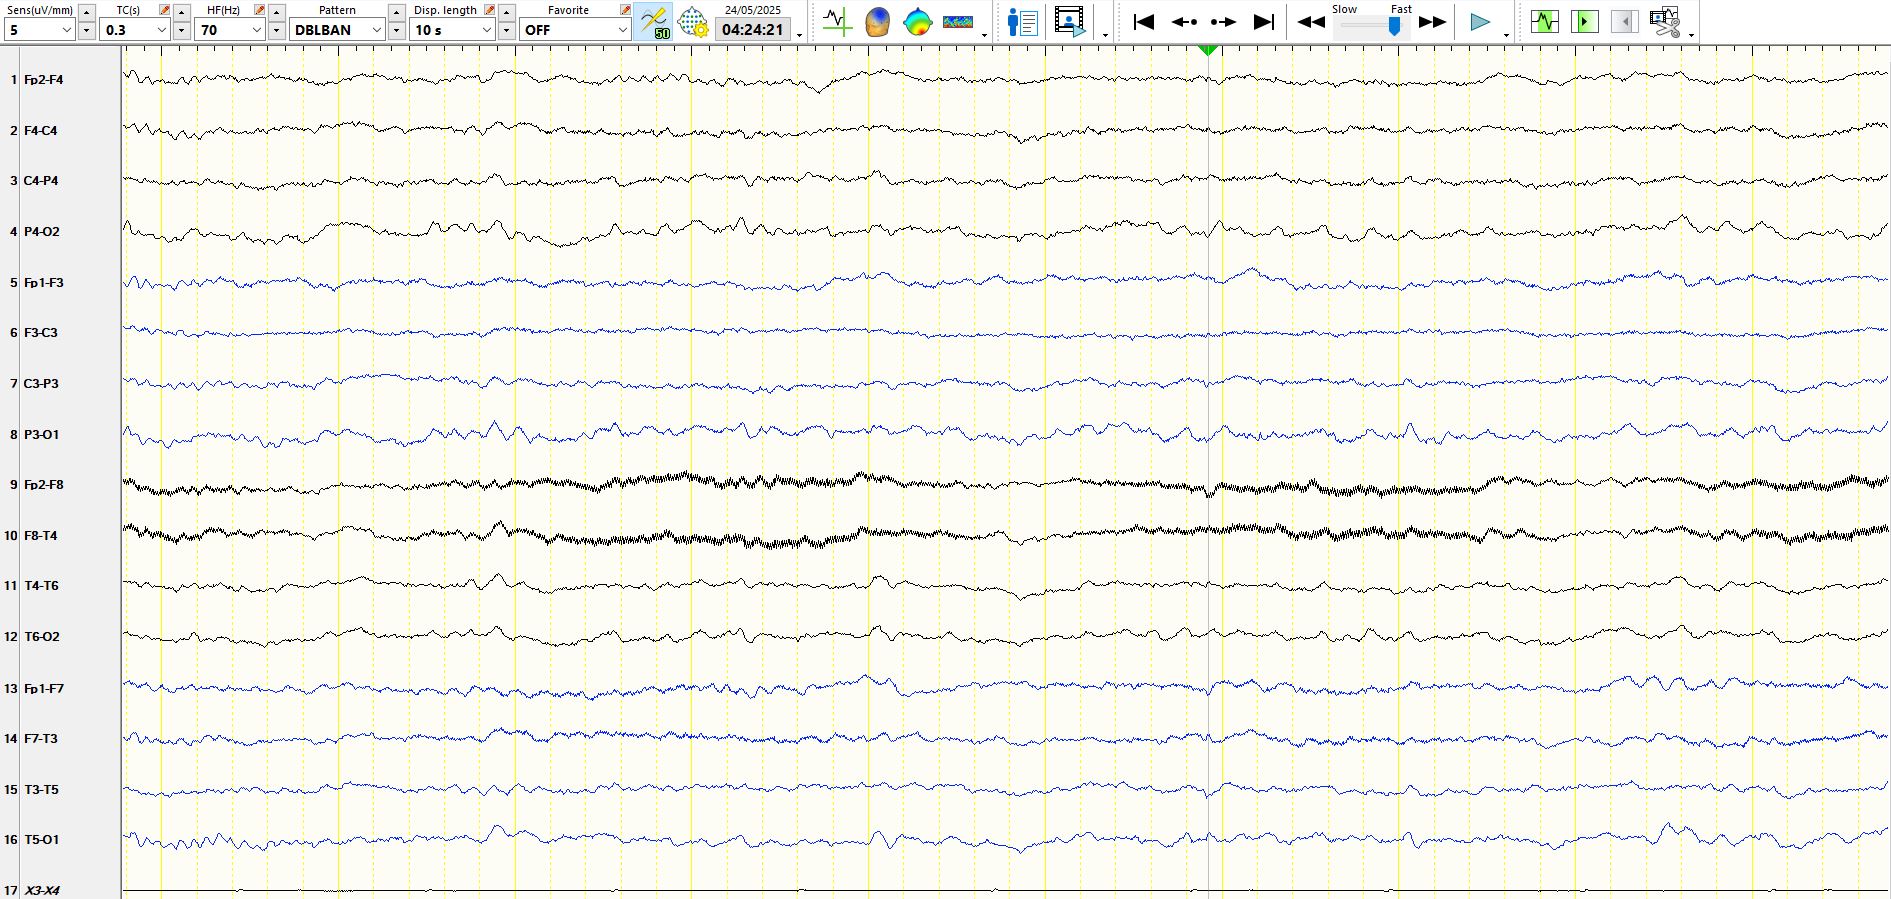Click the 04:24:21 recording time display
1891x899 pixels.
click(752, 30)
